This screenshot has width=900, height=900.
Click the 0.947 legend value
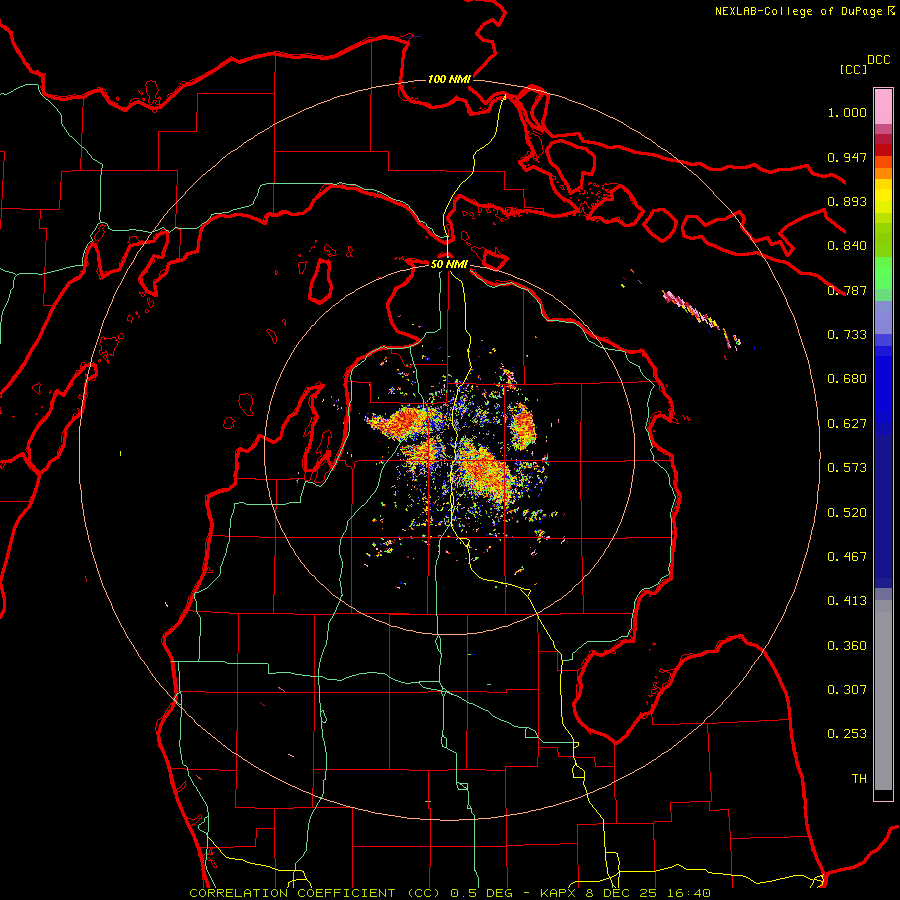(847, 157)
